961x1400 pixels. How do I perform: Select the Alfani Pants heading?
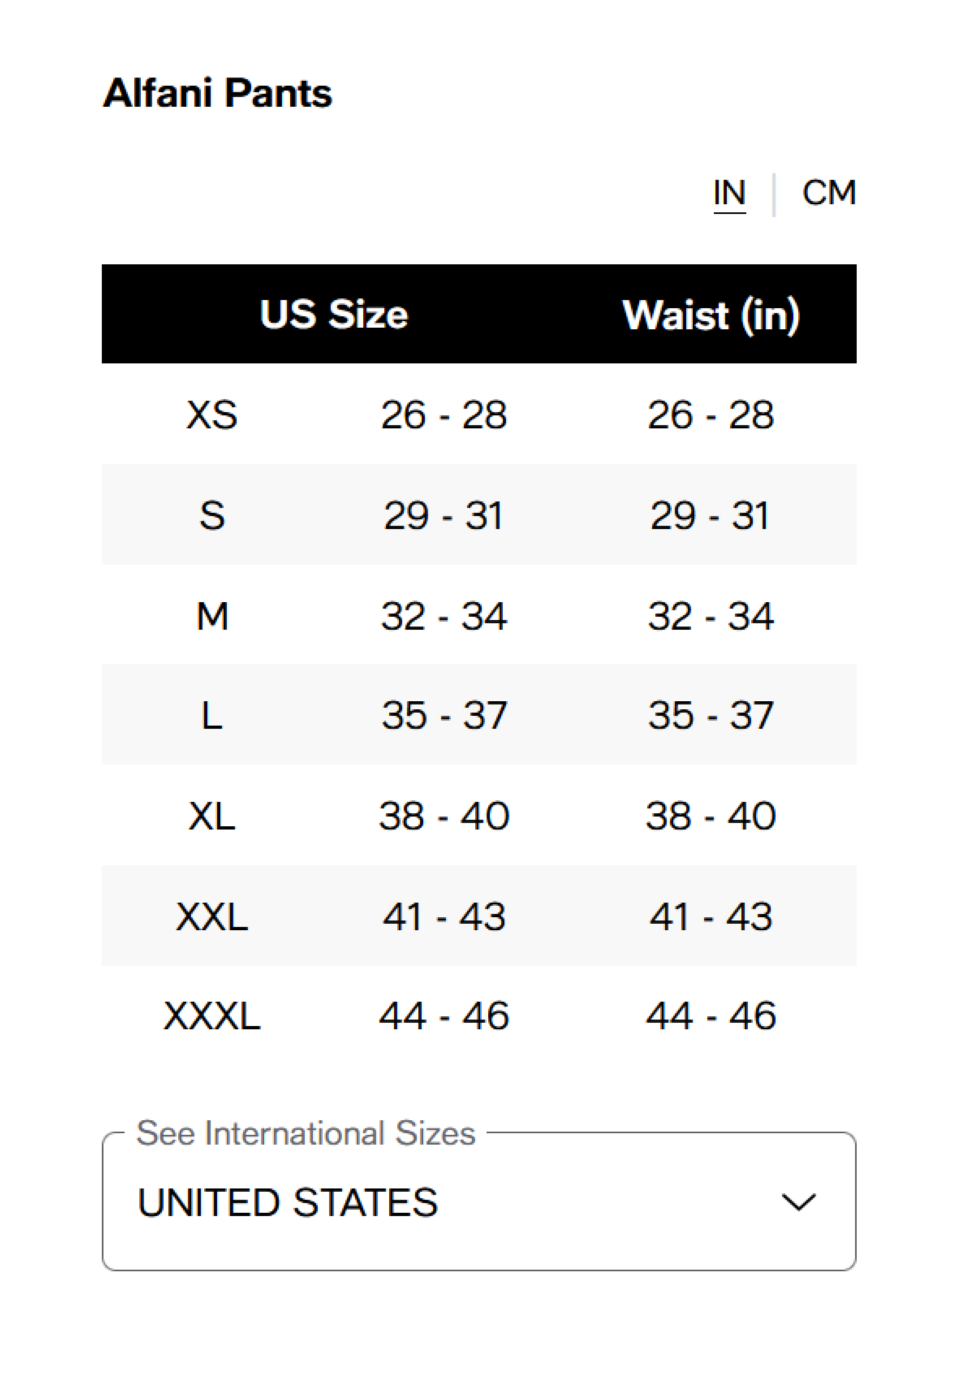tap(218, 93)
